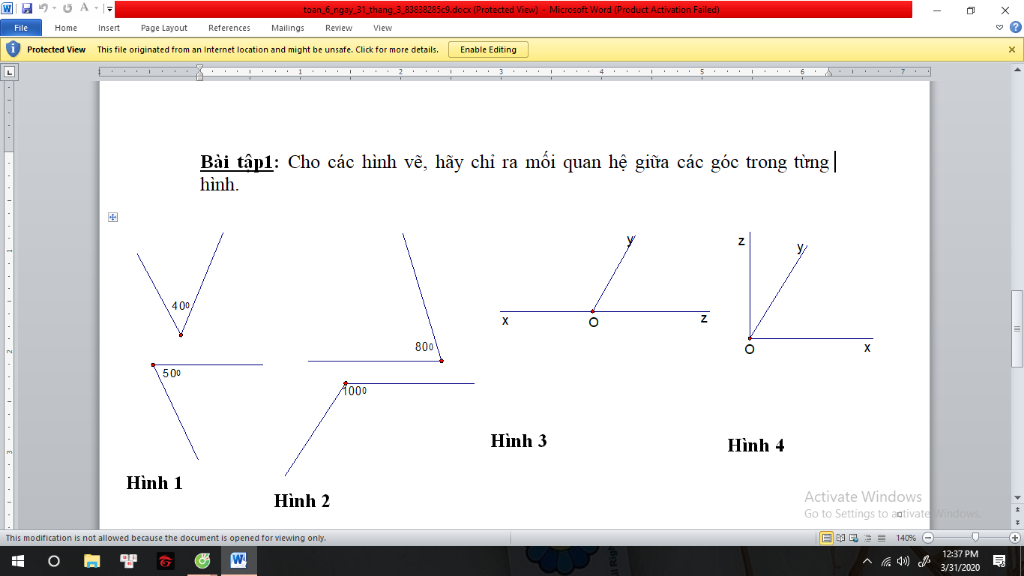Click the Hình 1 caption
The image size is (1024, 576).
154,483
